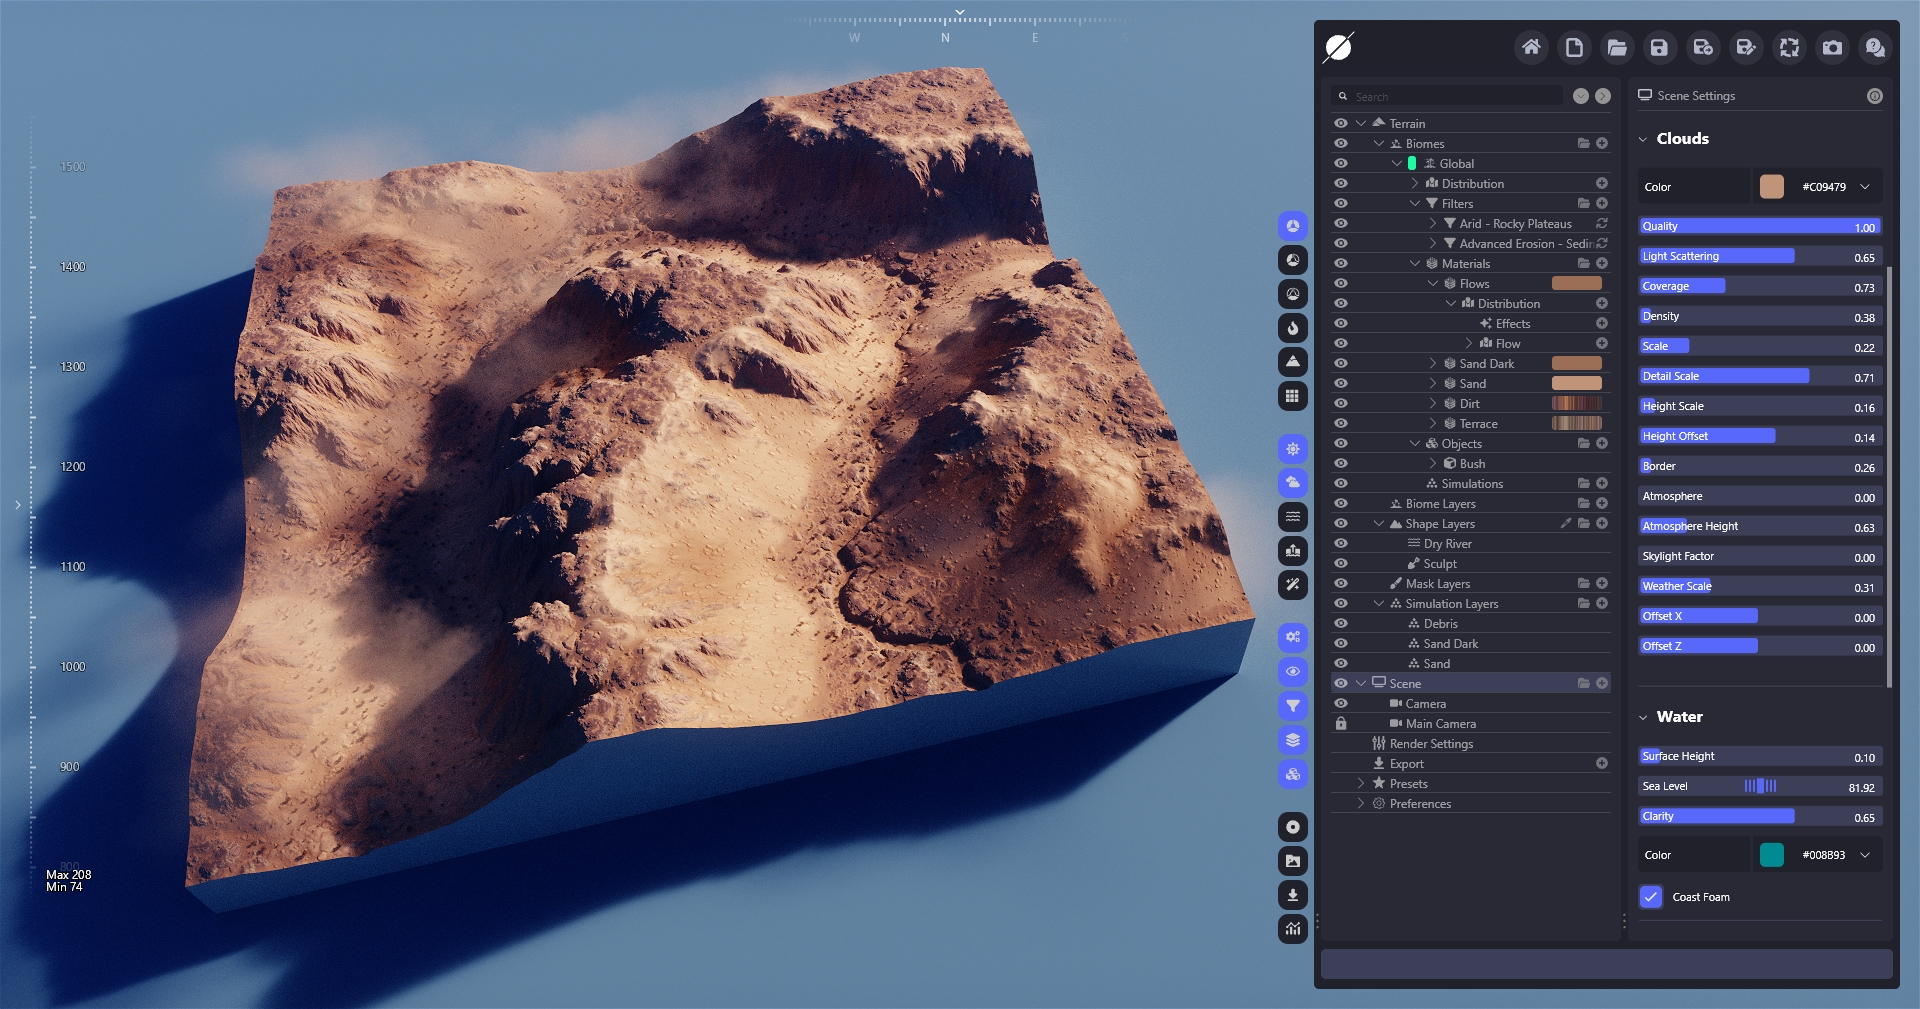The height and width of the screenshot is (1009, 1920).
Task: Toggle visibility of the Dry River layer
Action: pos(1341,544)
